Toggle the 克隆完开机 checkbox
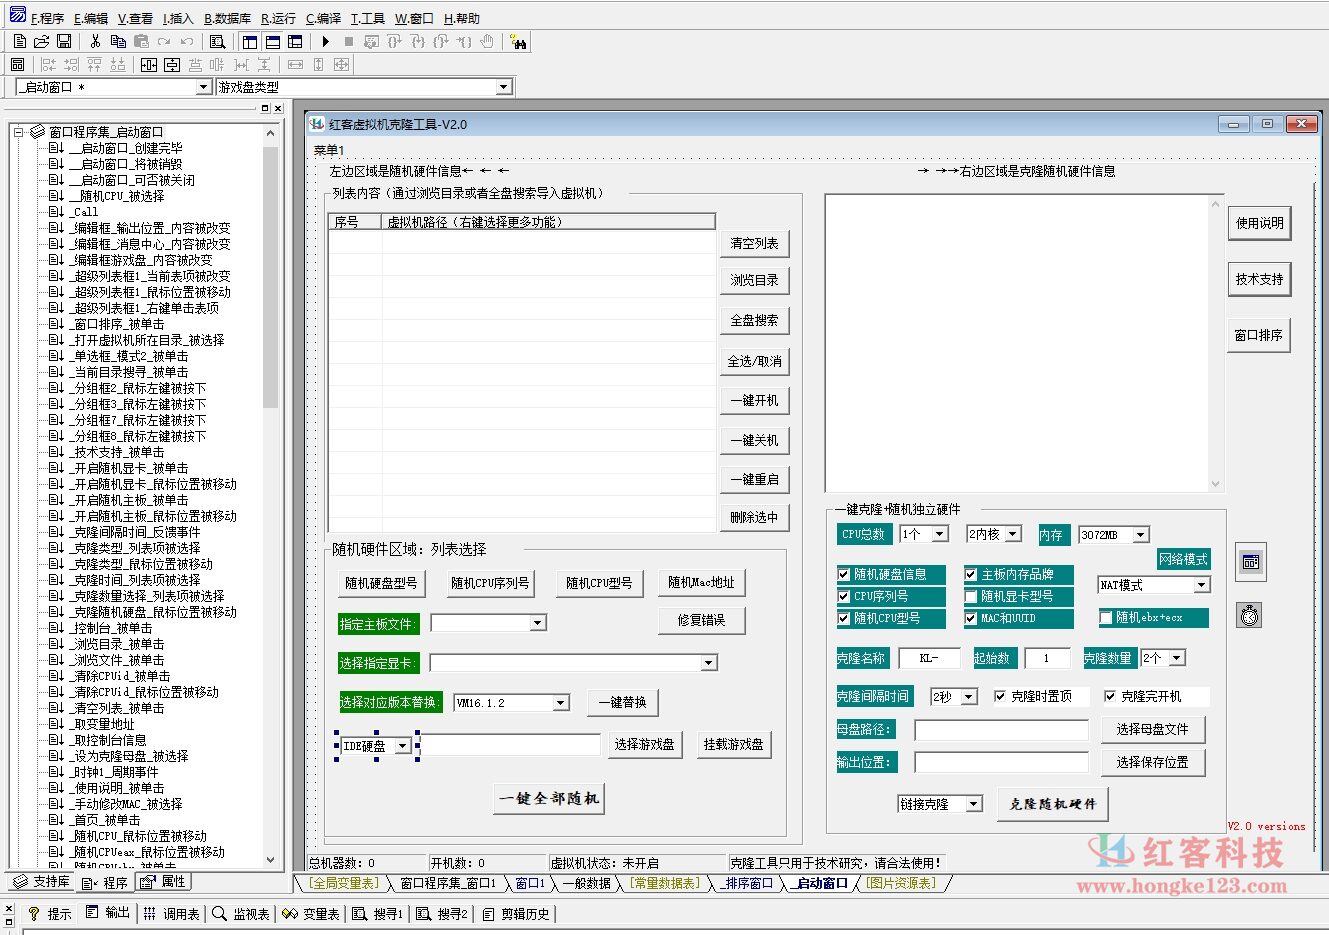The width and height of the screenshot is (1329, 935). coord(1110,696)
